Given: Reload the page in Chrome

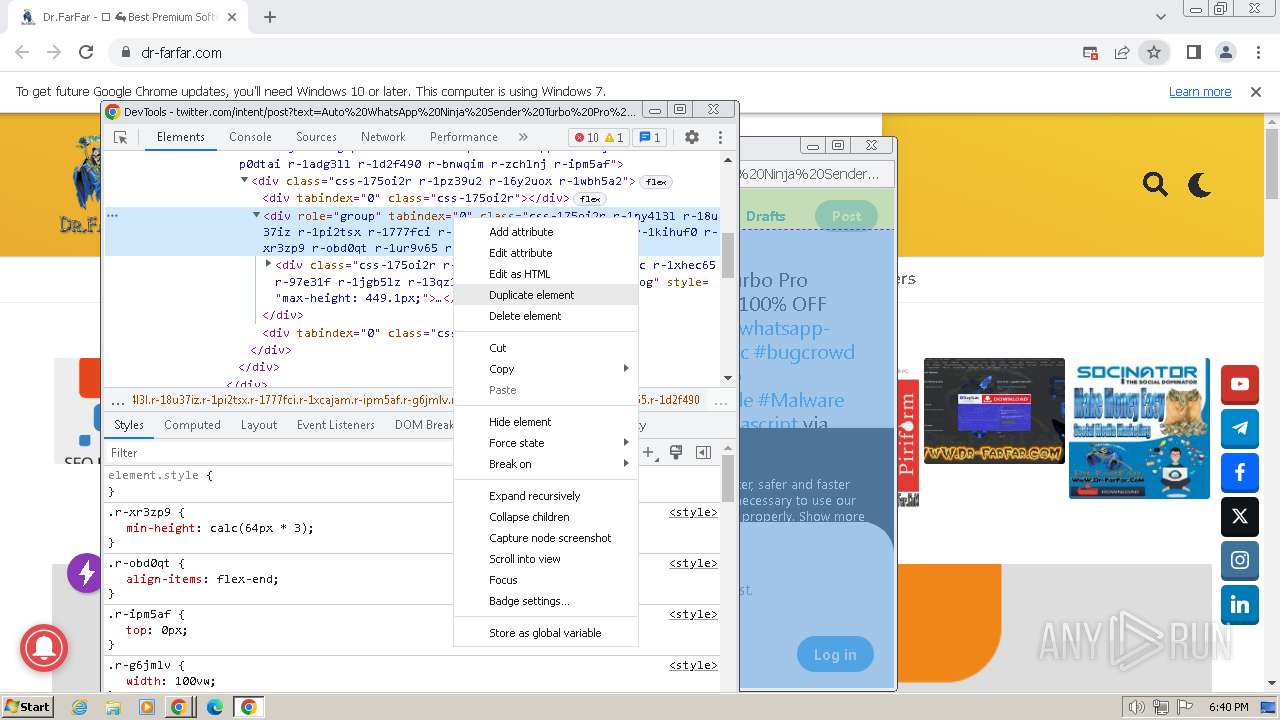Looking at the screenshot, I should pos(86,52).
